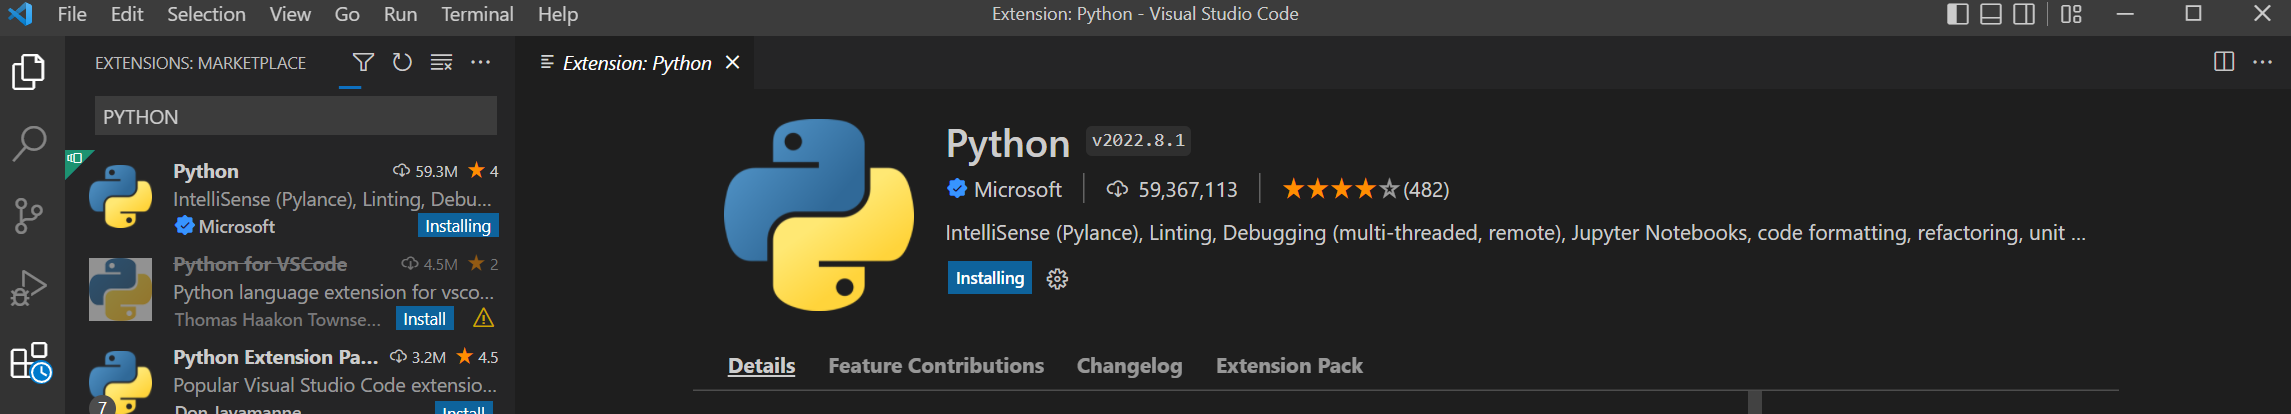The width and height of the screenshot is (2291, 414).
Task: Click Installing button in Python list item
Action: click(458, 226)
